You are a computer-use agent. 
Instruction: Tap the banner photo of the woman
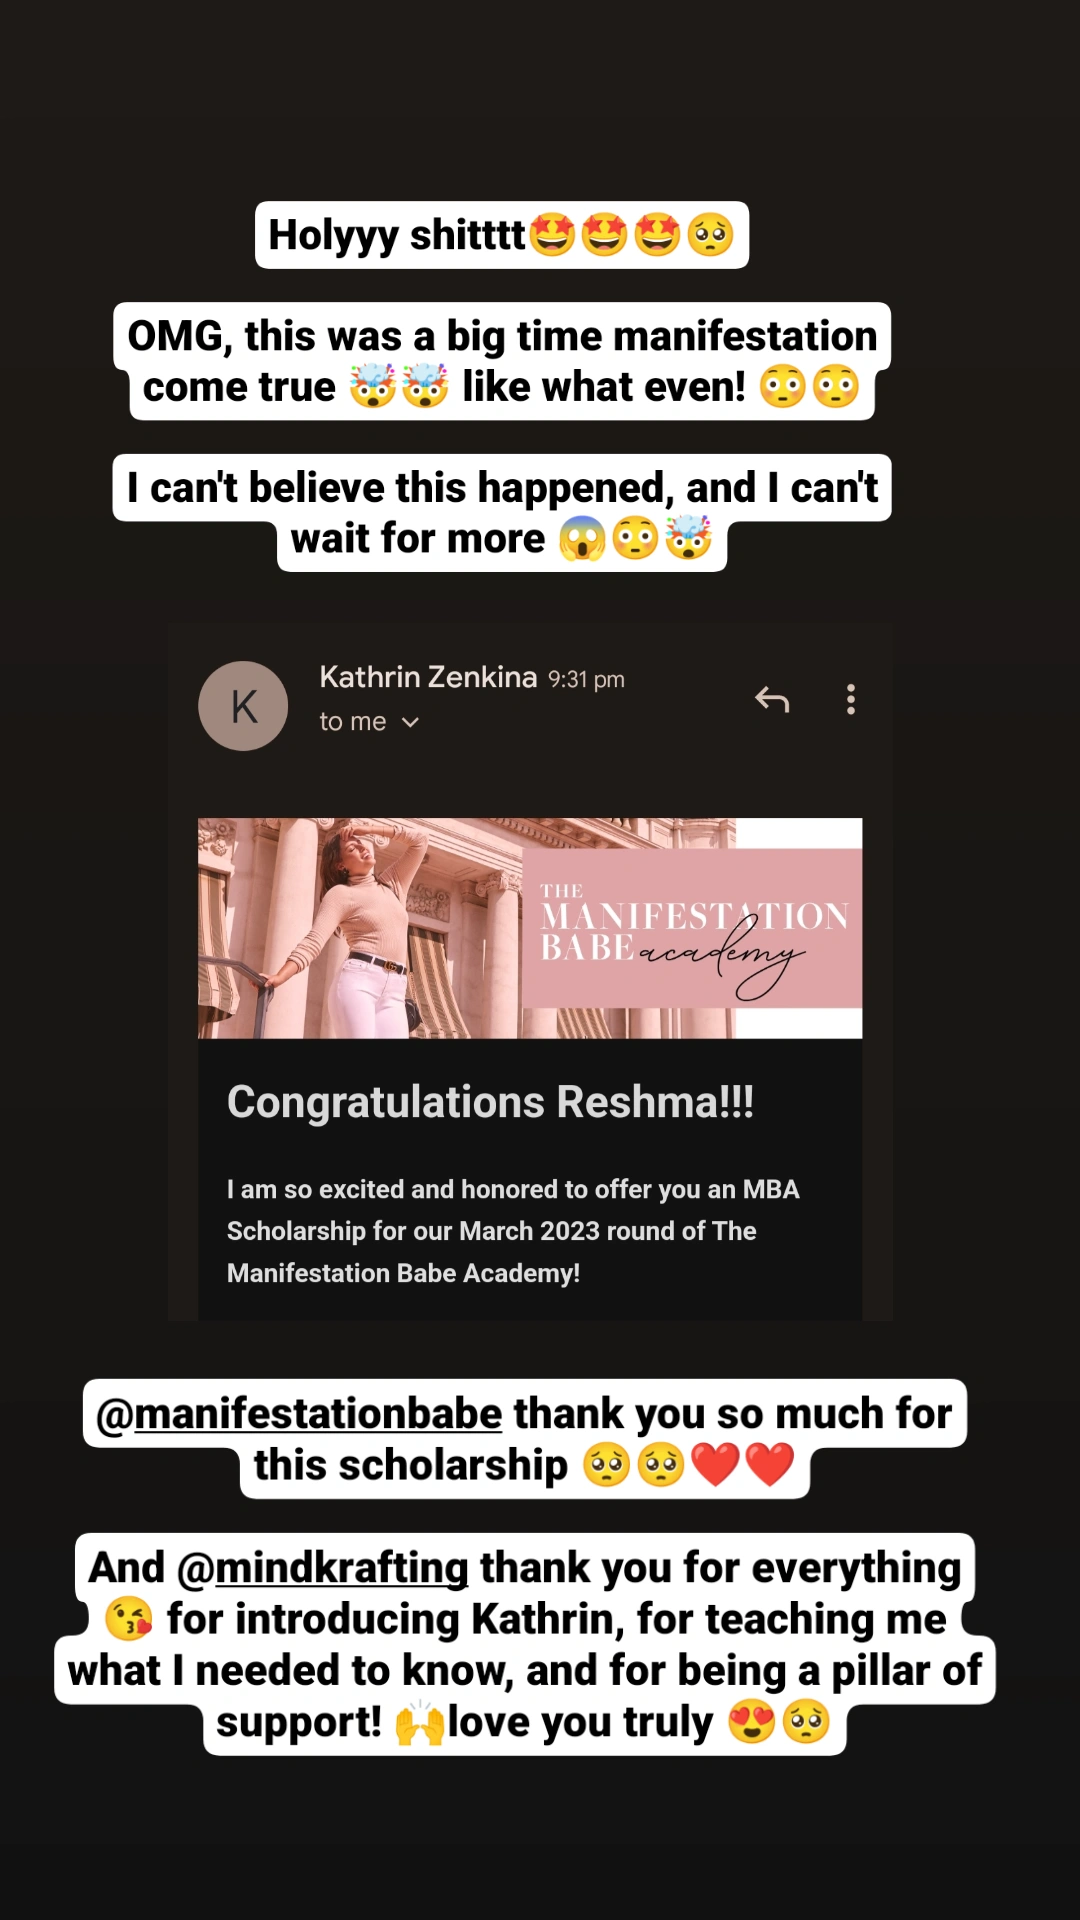pyautogui.click(x=360, y=928)
